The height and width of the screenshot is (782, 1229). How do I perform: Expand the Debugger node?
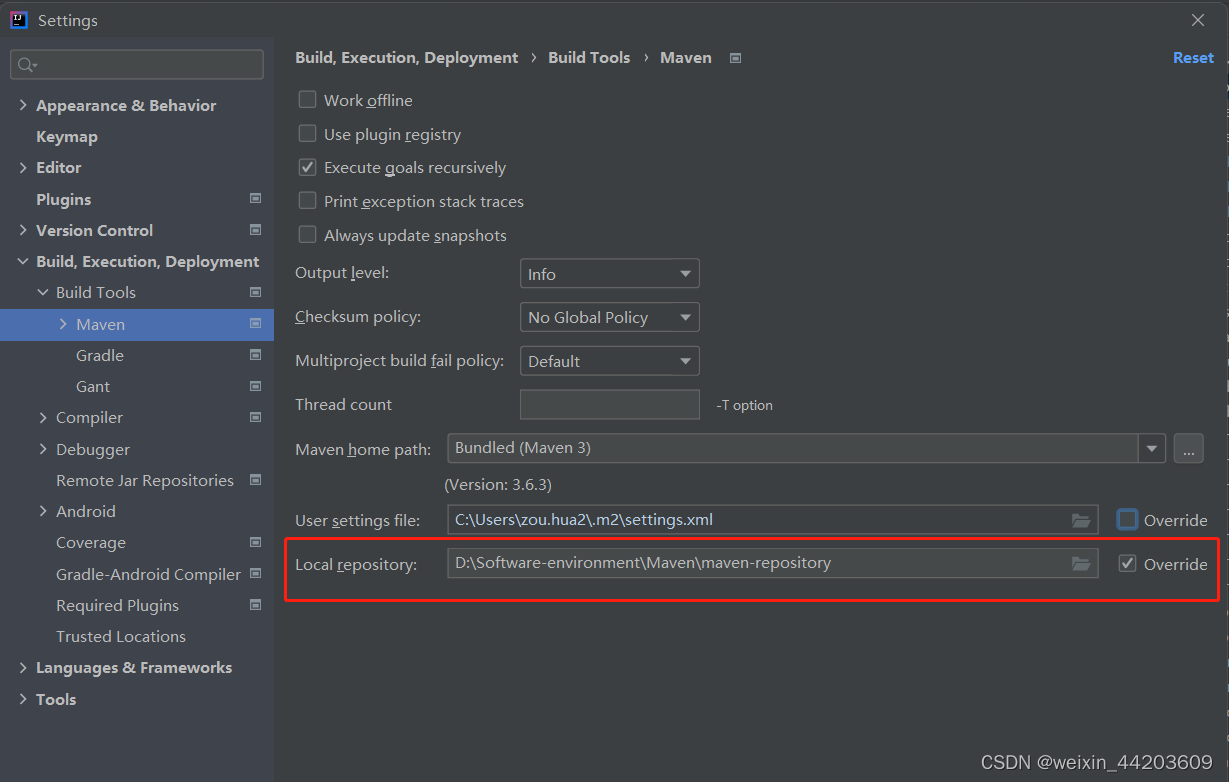[43, 449]
